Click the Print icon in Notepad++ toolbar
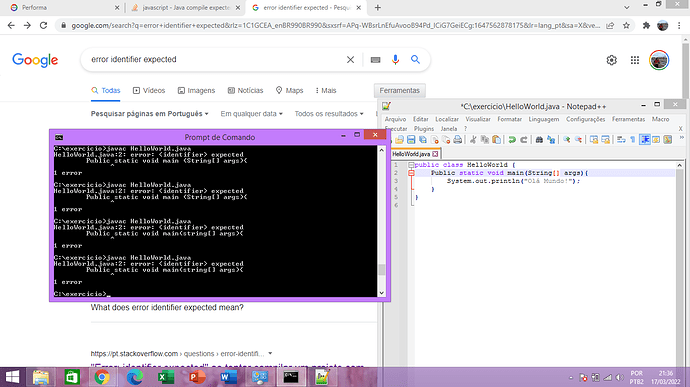 (x=458, y=140)
